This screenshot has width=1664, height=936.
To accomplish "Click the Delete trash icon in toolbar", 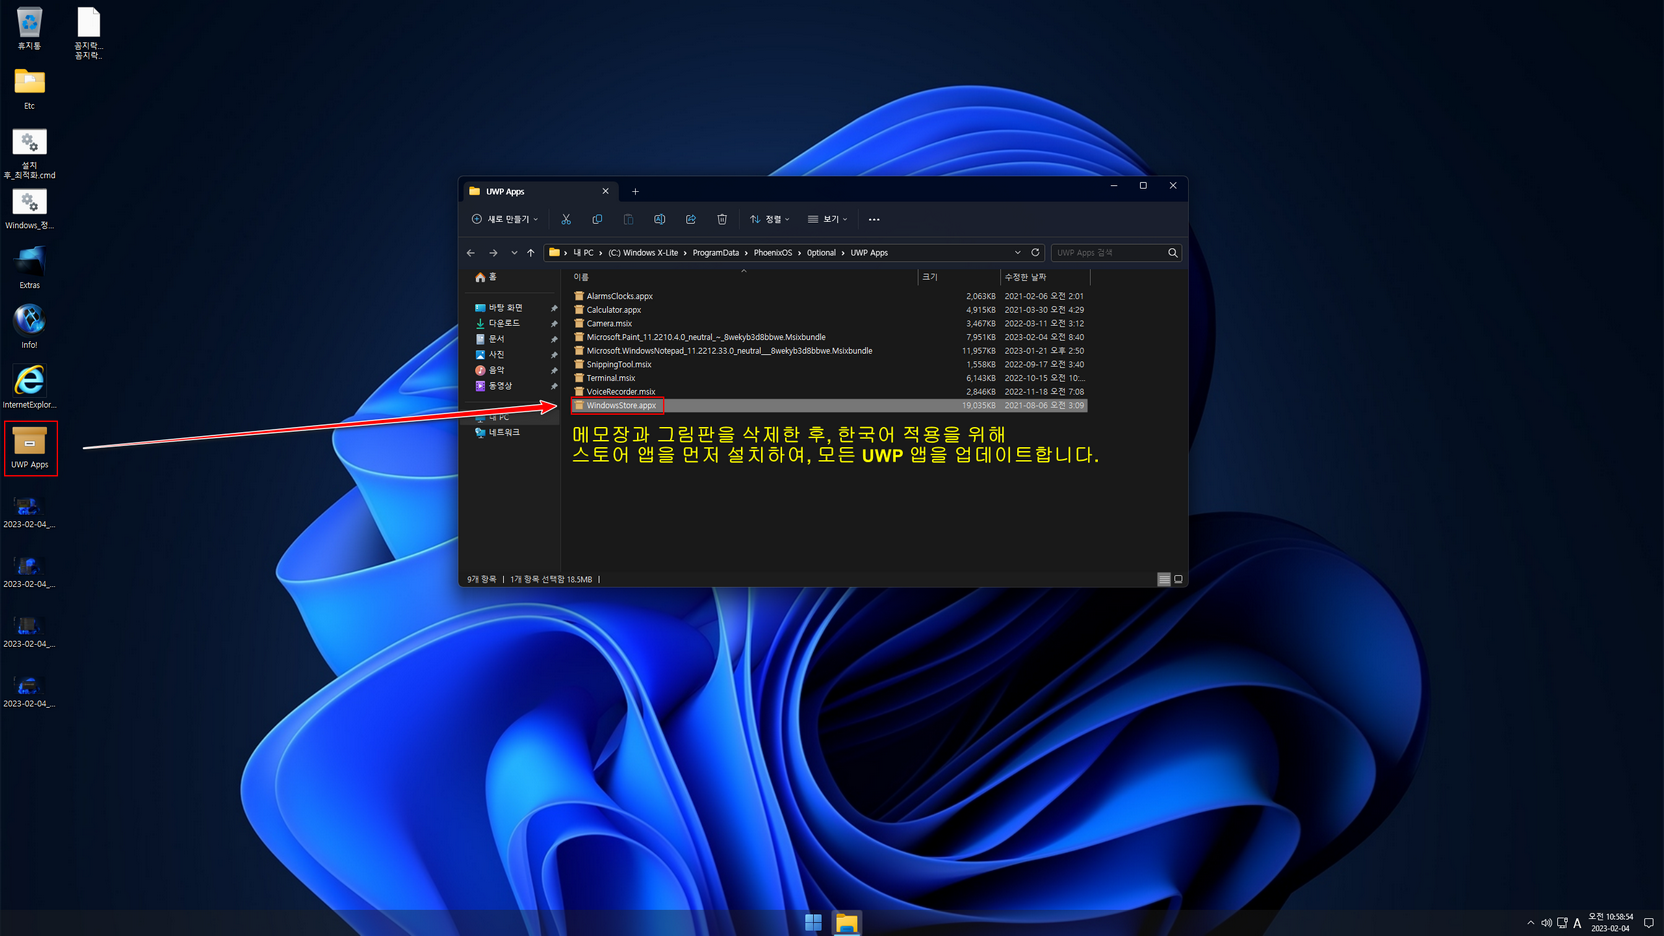I will pos(722,219).
